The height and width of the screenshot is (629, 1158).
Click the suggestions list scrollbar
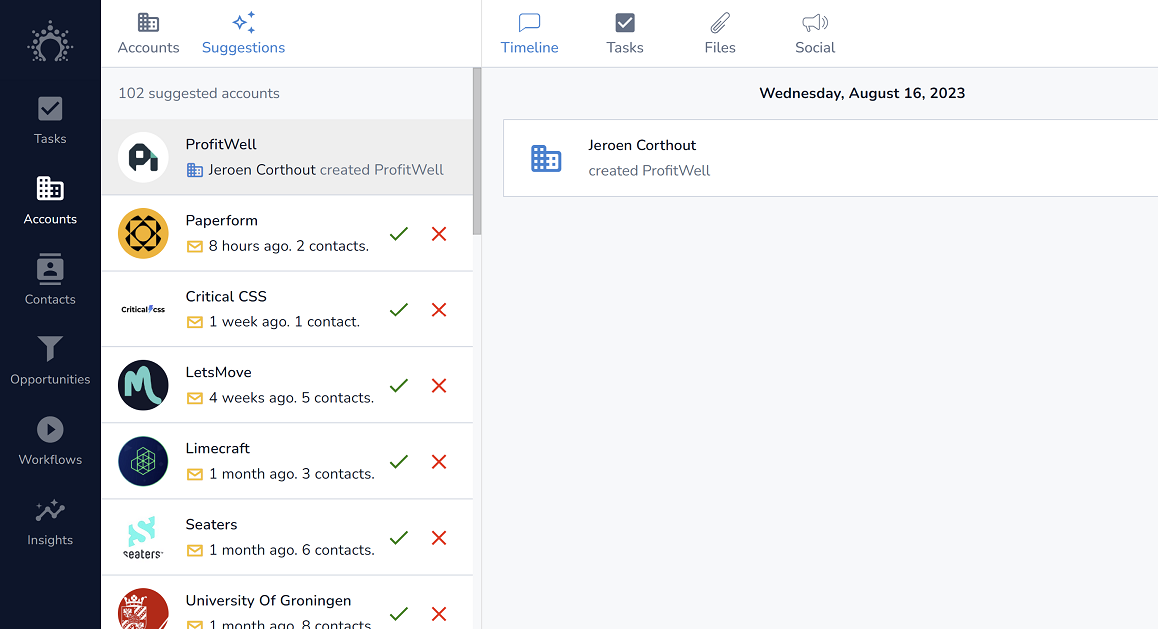click(477, 151)
